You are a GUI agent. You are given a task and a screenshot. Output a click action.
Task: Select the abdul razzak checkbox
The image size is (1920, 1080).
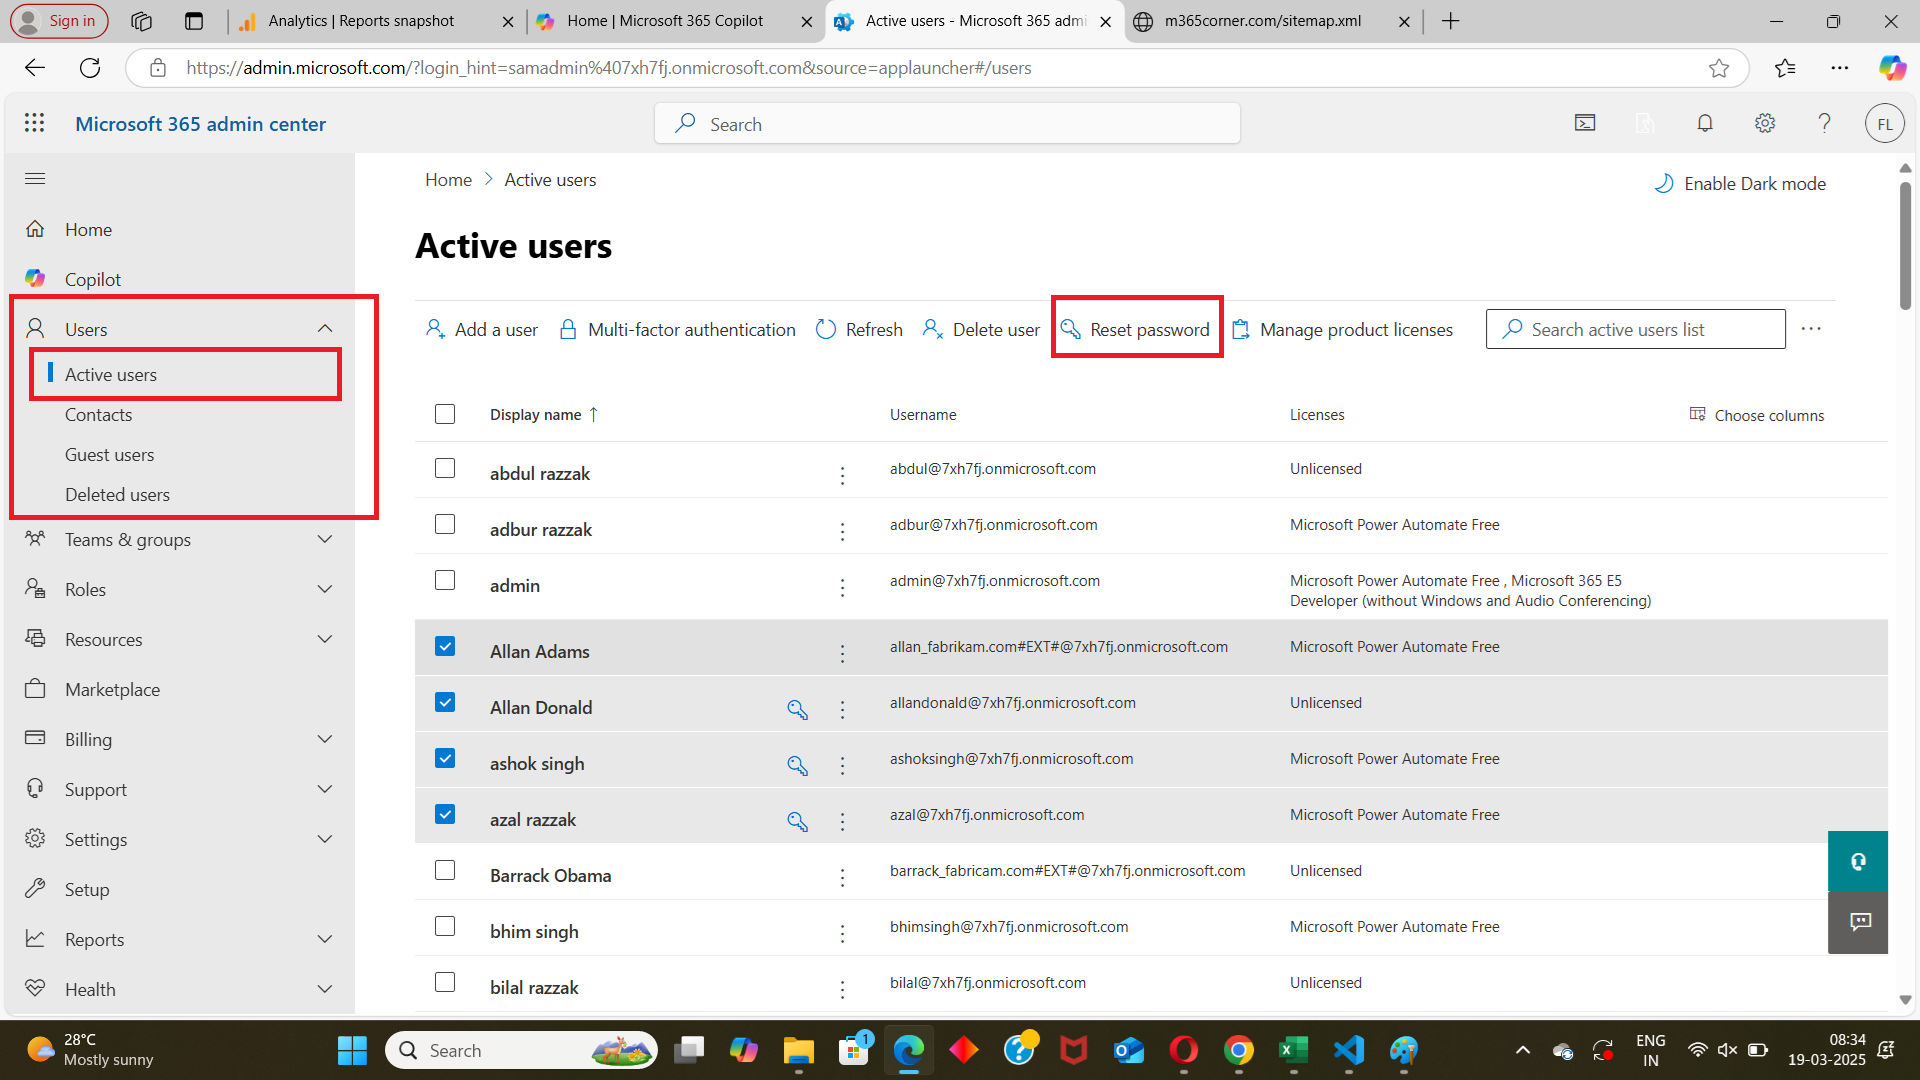445,469
